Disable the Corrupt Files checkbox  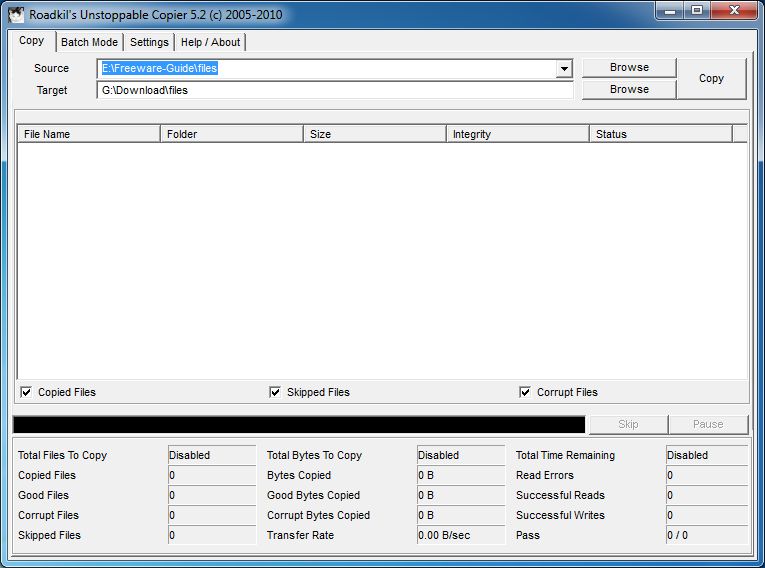(x=525, y=392)
